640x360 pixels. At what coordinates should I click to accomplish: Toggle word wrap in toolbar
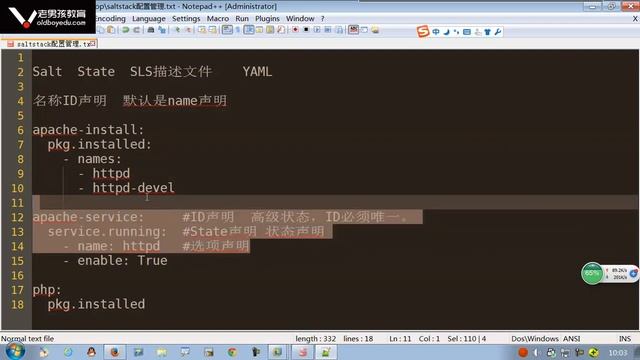(x=227, y=30)
